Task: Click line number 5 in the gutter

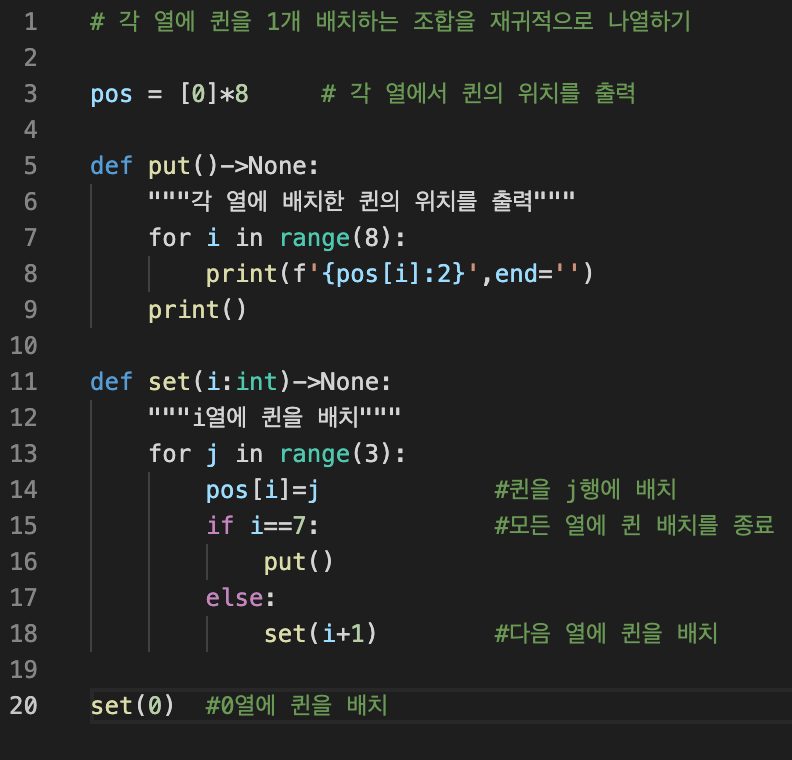Action: 31,166
